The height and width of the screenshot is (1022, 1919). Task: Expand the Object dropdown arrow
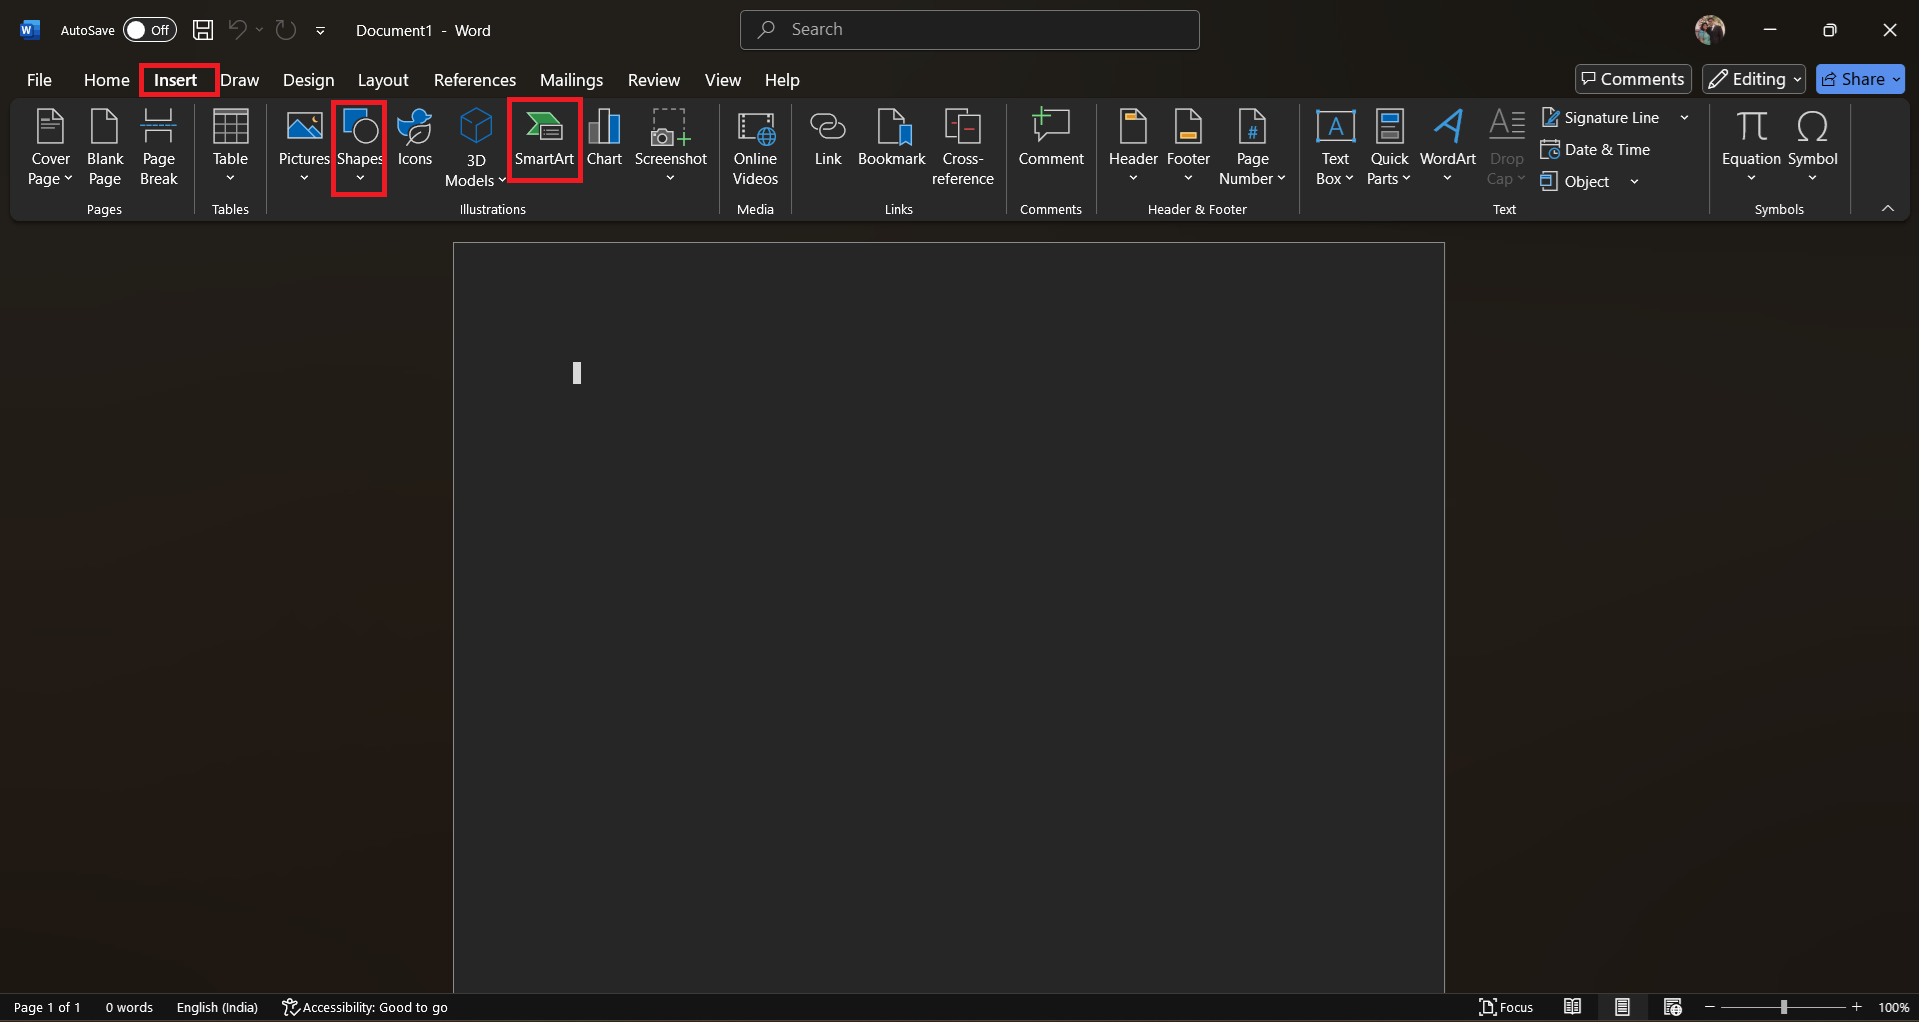(x=1634, y=182)
